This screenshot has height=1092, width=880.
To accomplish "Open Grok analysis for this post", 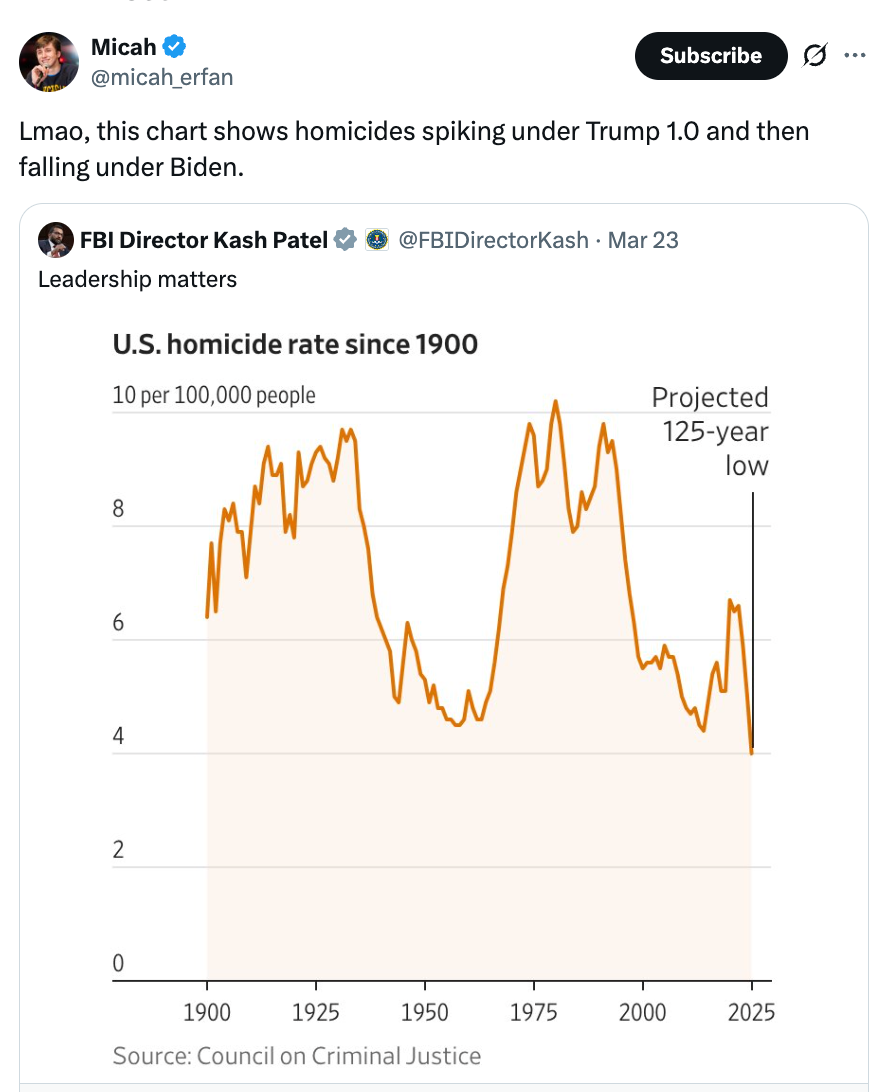I will [x=817, y=56].
